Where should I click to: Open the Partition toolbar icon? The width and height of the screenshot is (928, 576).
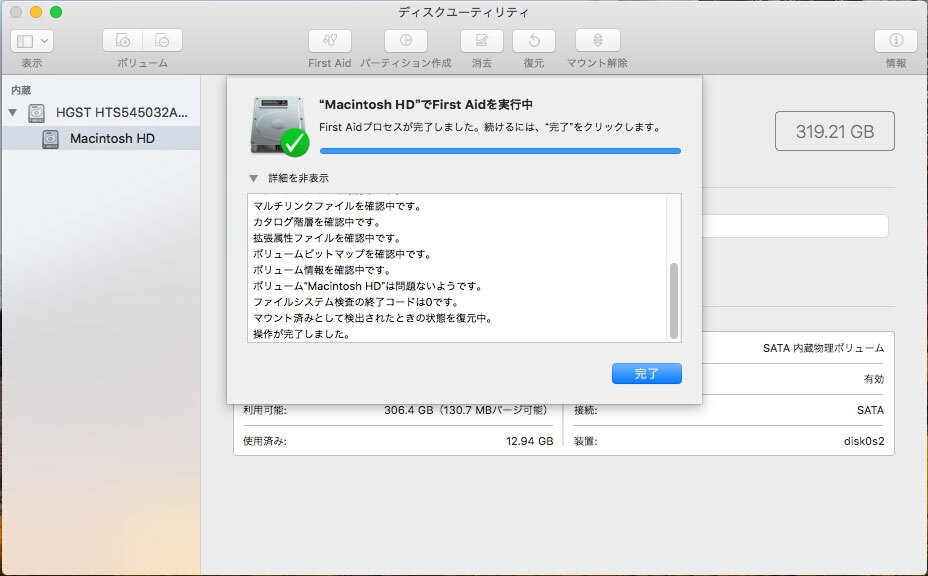point(406,40)
